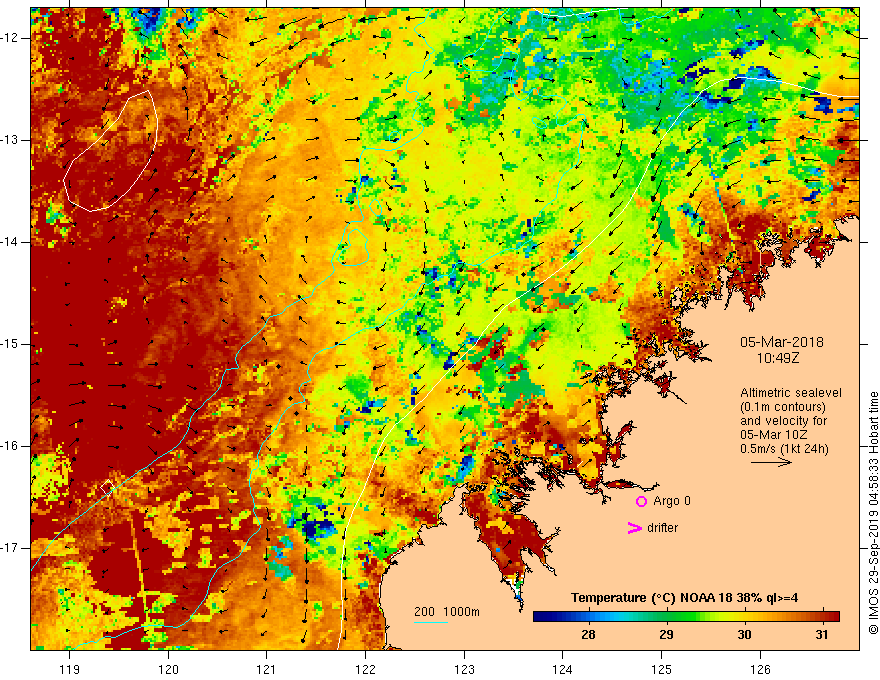
Task: Click latitude axis label -12
Action: [10, 38]
